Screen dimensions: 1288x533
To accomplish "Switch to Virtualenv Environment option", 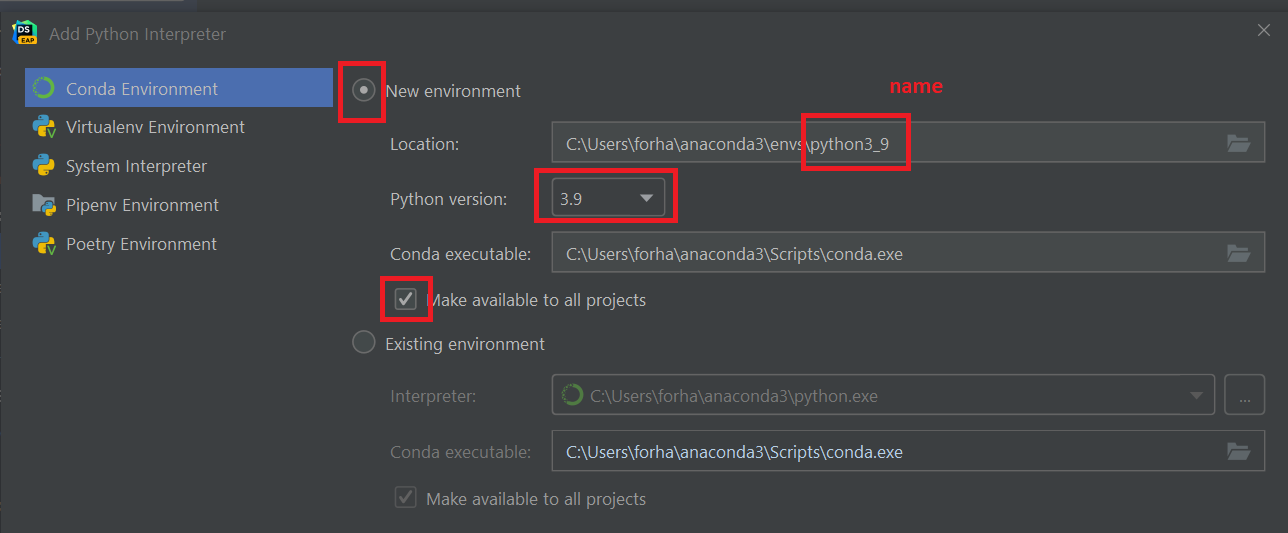I will click(x=155, y=127).
